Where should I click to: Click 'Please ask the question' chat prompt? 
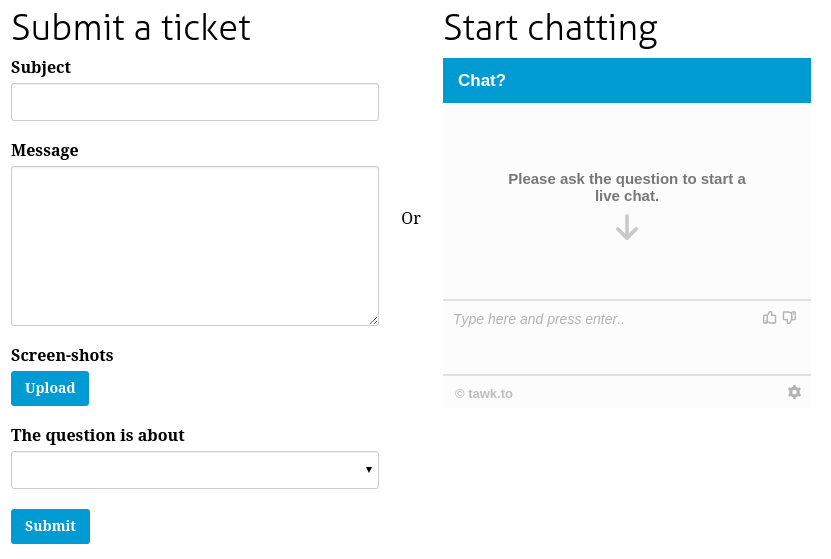pyautogui.click(x=627, y=188)
